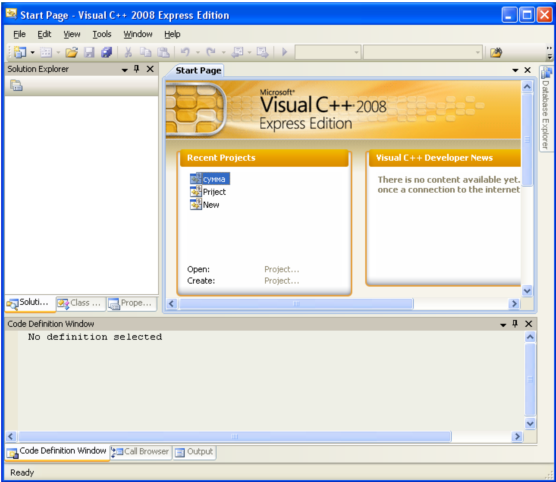
Task: Close the Start Page document tab
Action: pos(528,70)
